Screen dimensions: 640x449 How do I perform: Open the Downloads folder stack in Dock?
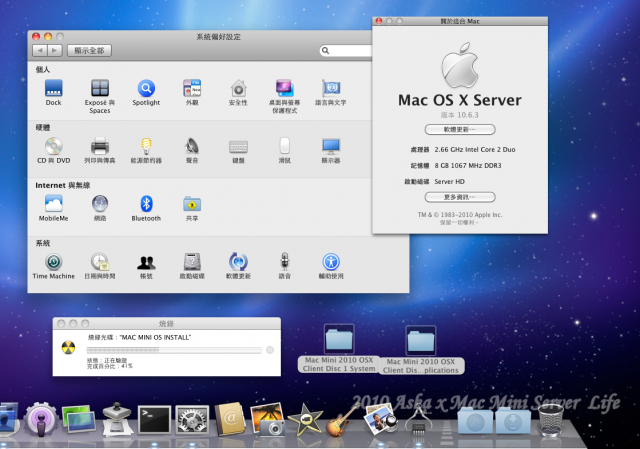pyautogui.click(x=513, y=420)
